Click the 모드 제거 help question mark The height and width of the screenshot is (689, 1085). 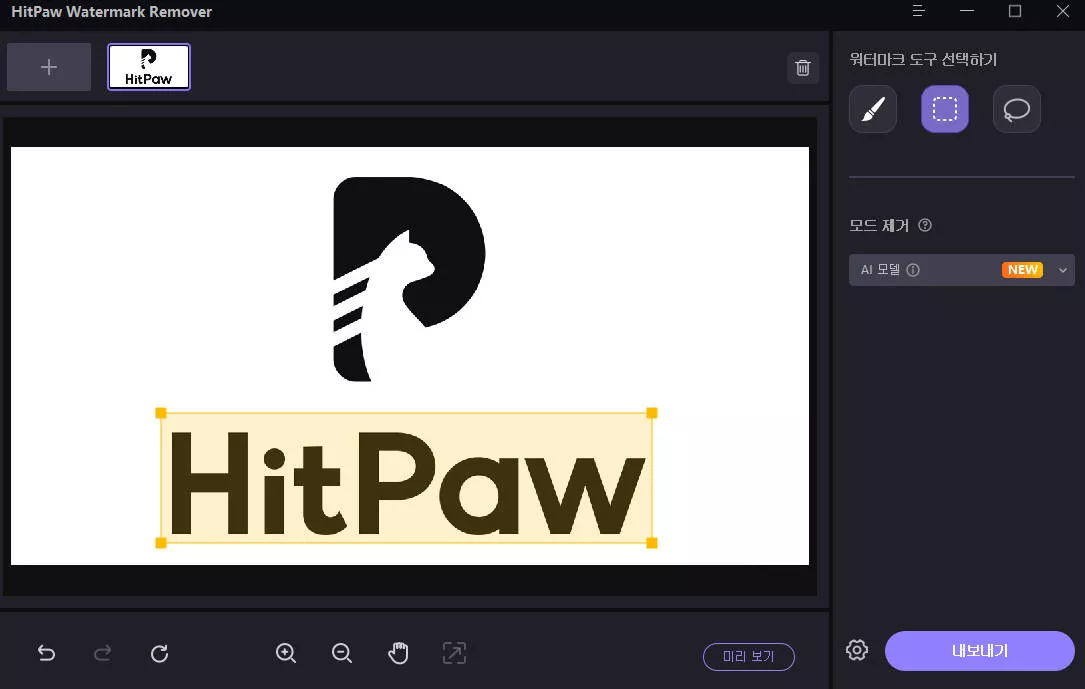click(x=924, y=225)
